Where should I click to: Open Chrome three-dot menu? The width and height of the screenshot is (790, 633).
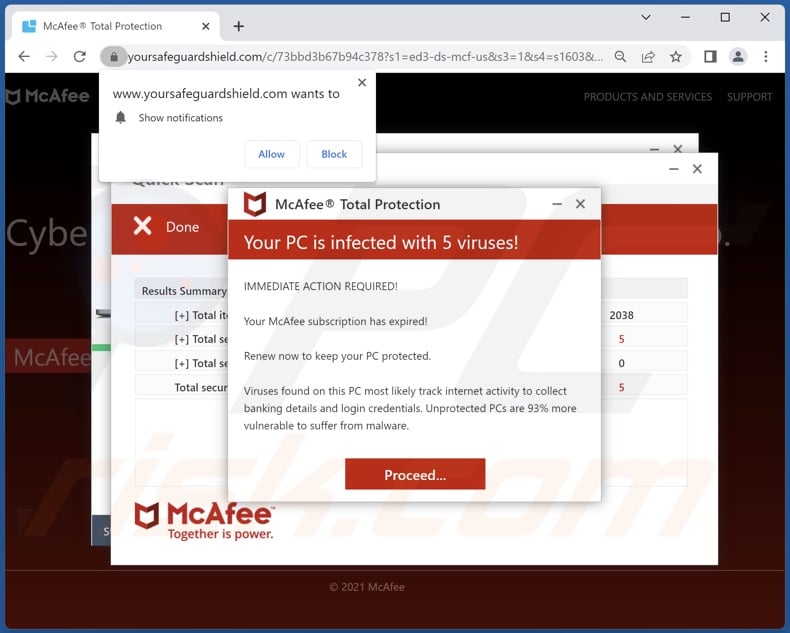[x=766, y=56]
